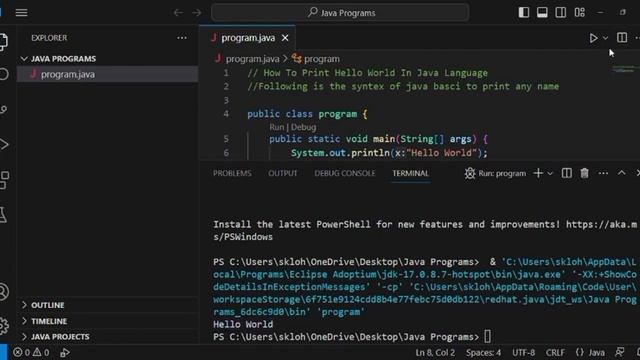Run Java with the play button
The width and height of the screenshot is (640, 360).
(x=593, y=38)
